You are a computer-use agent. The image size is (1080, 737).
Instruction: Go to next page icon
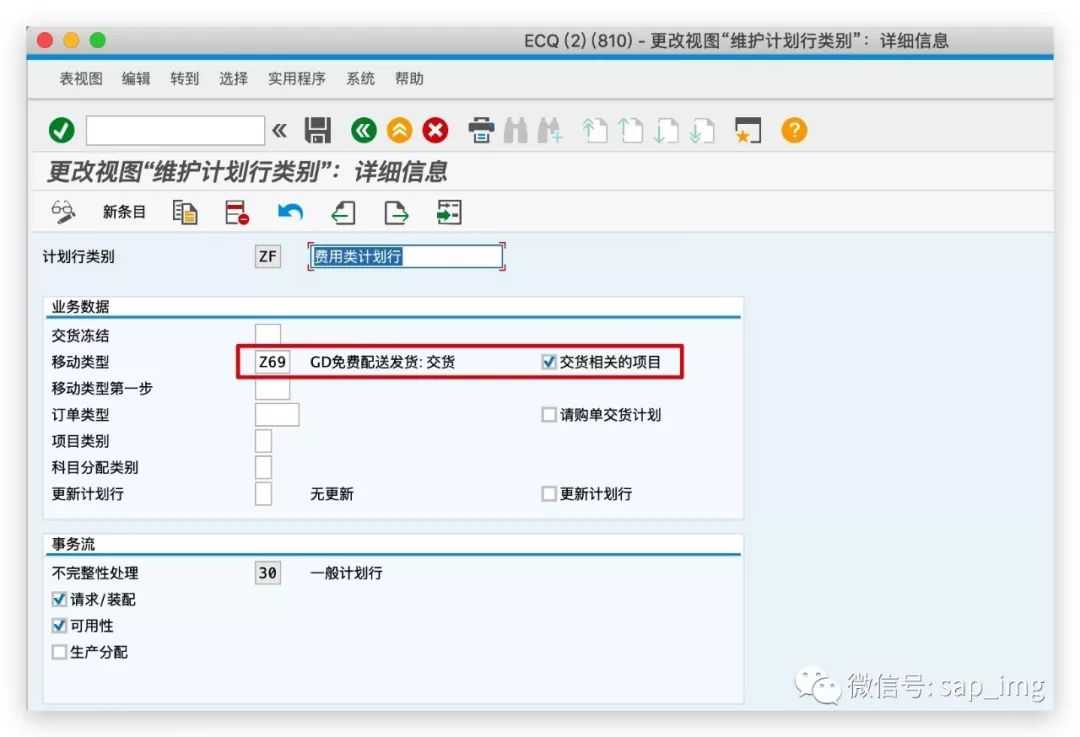tap(666, 130)
